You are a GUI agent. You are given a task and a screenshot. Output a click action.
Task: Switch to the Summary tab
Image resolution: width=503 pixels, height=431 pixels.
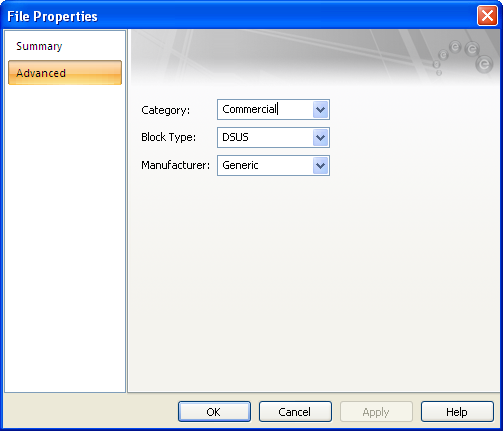click(39, 46)
